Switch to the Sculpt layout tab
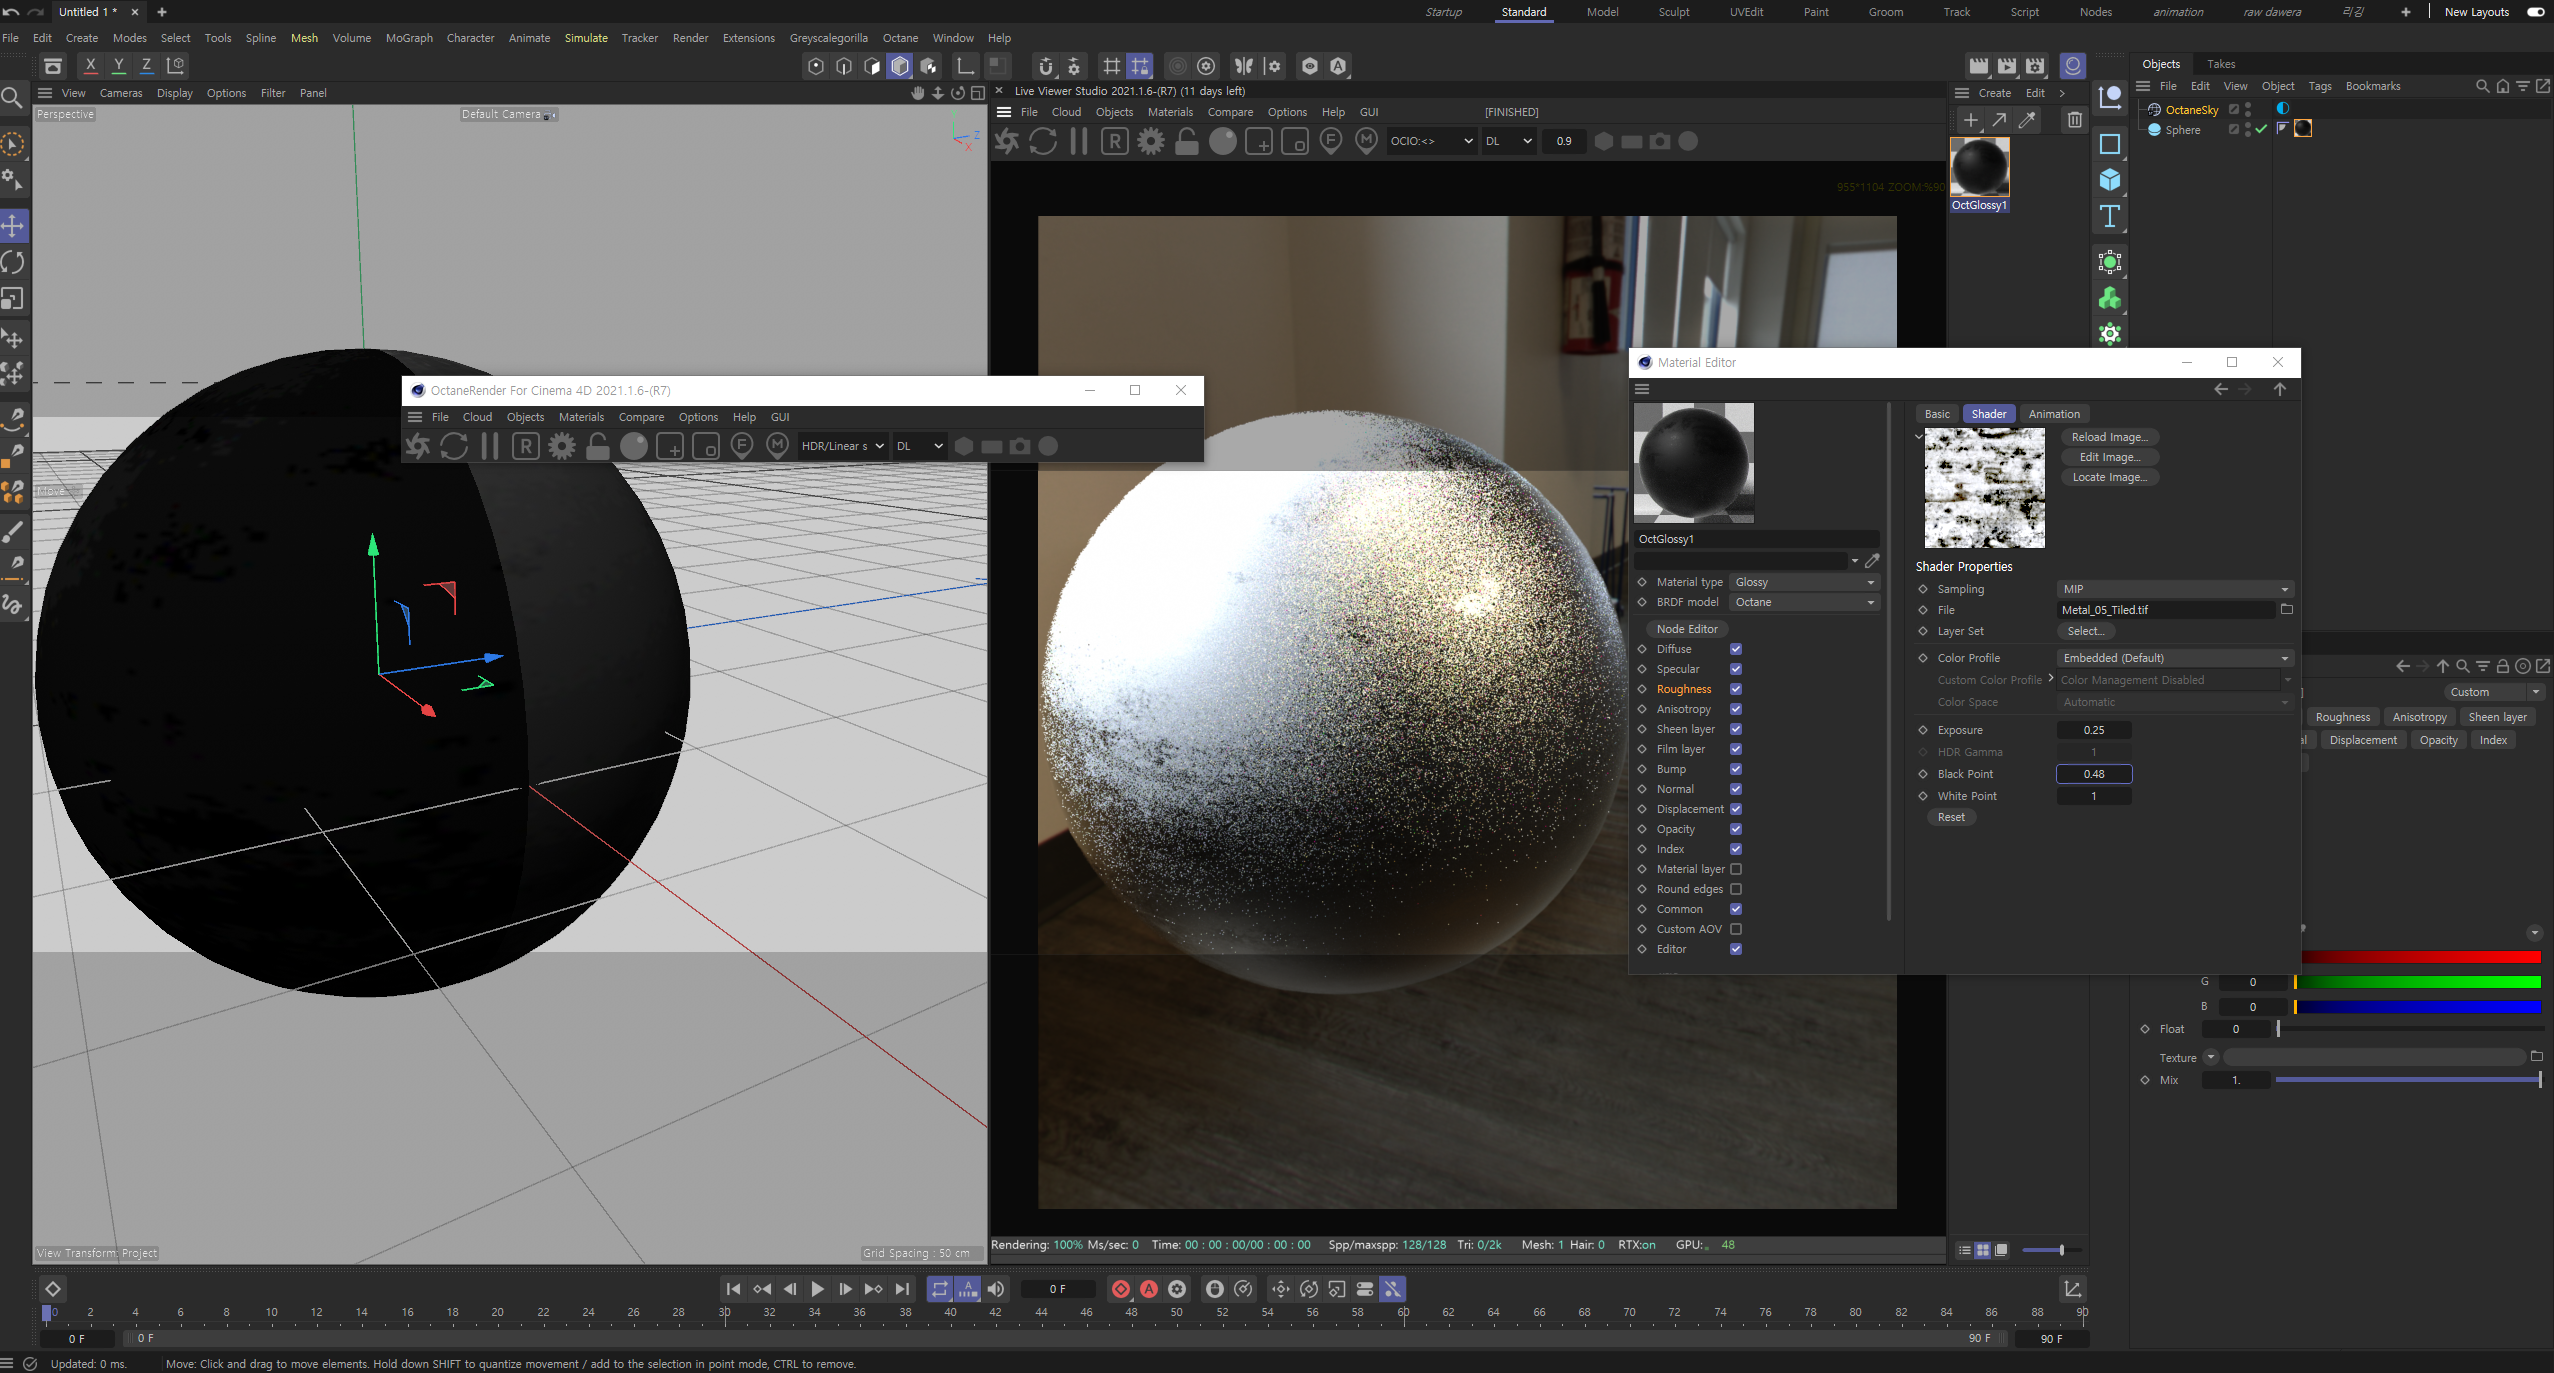The height and width of the screenshot is (1373, 2554). 1674,12
